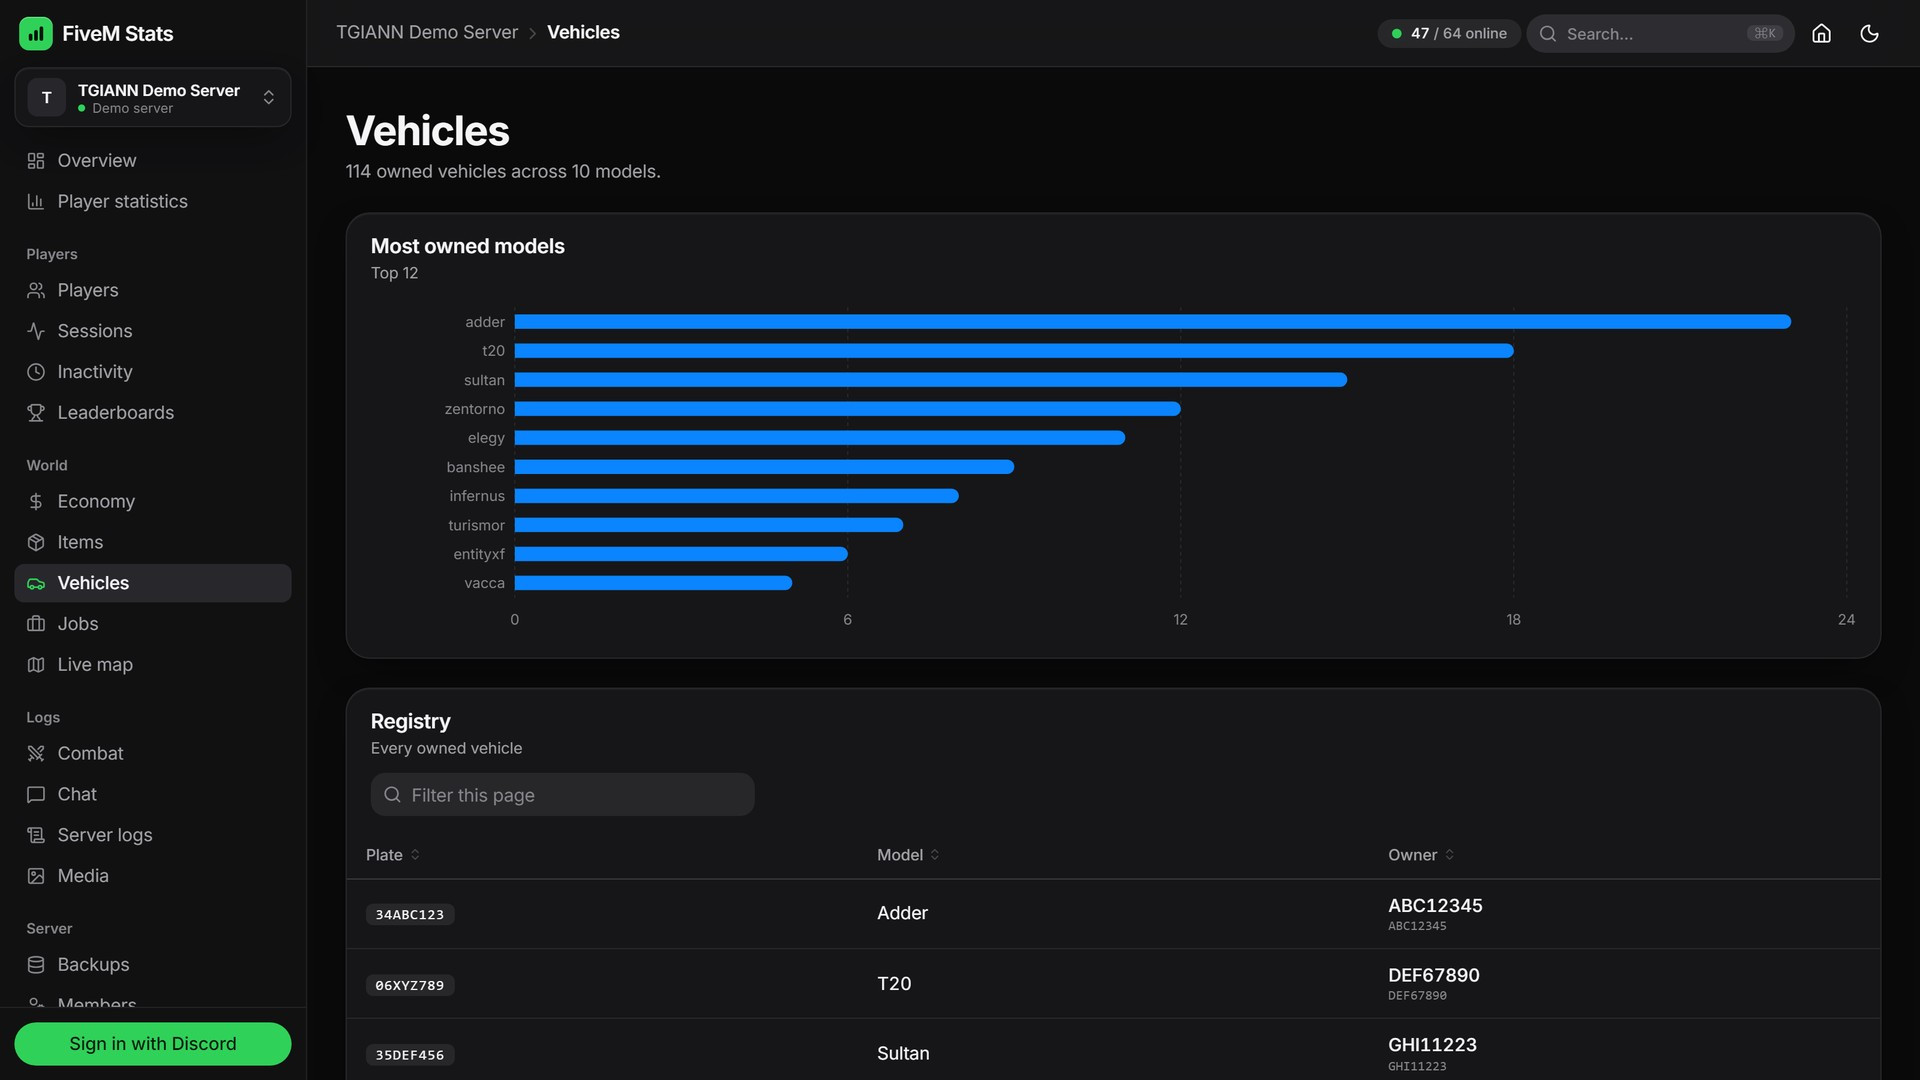Click the zentorno bar in chart
This screenshot has width=1920, height=1080.
pos(847,409)
